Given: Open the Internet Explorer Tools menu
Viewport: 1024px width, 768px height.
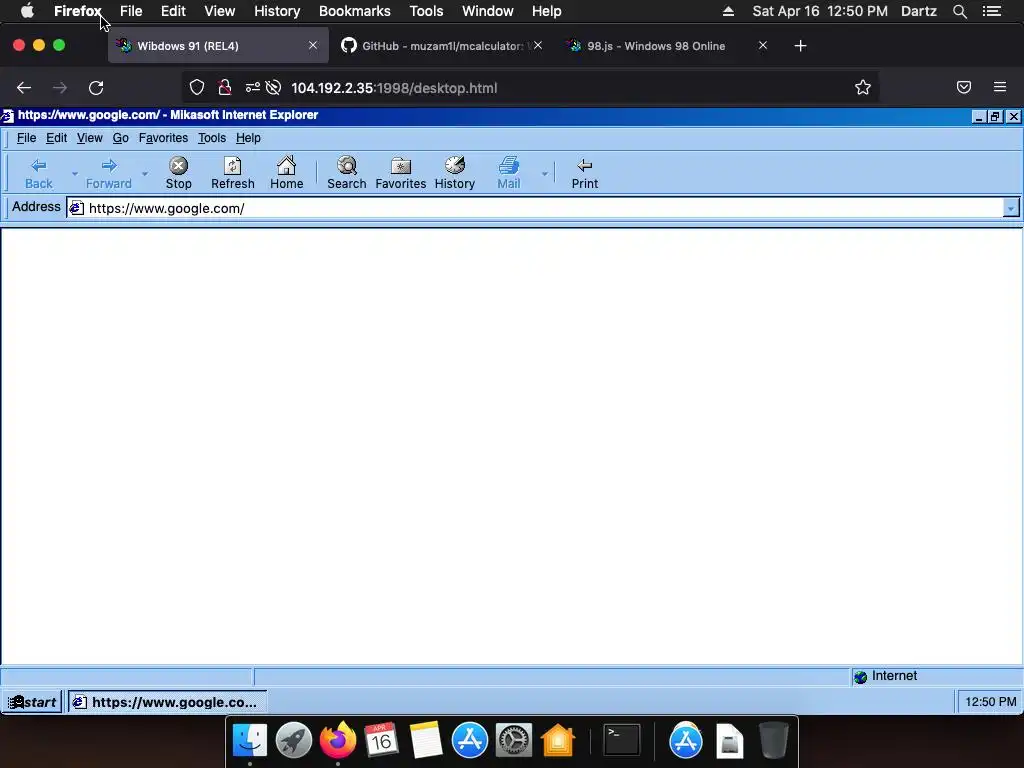Looking at the screenshot, I should [x=212, y=138].
